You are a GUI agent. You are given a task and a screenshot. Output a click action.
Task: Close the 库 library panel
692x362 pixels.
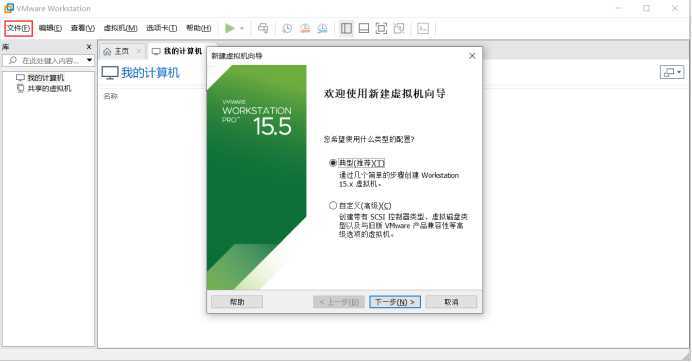[89, 46]
